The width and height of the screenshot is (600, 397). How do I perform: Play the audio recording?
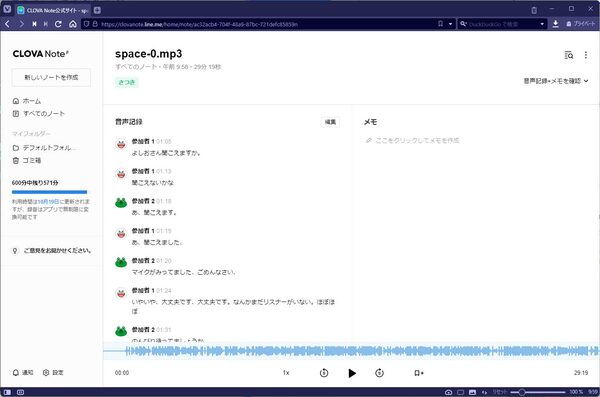[x=352, y=373]
